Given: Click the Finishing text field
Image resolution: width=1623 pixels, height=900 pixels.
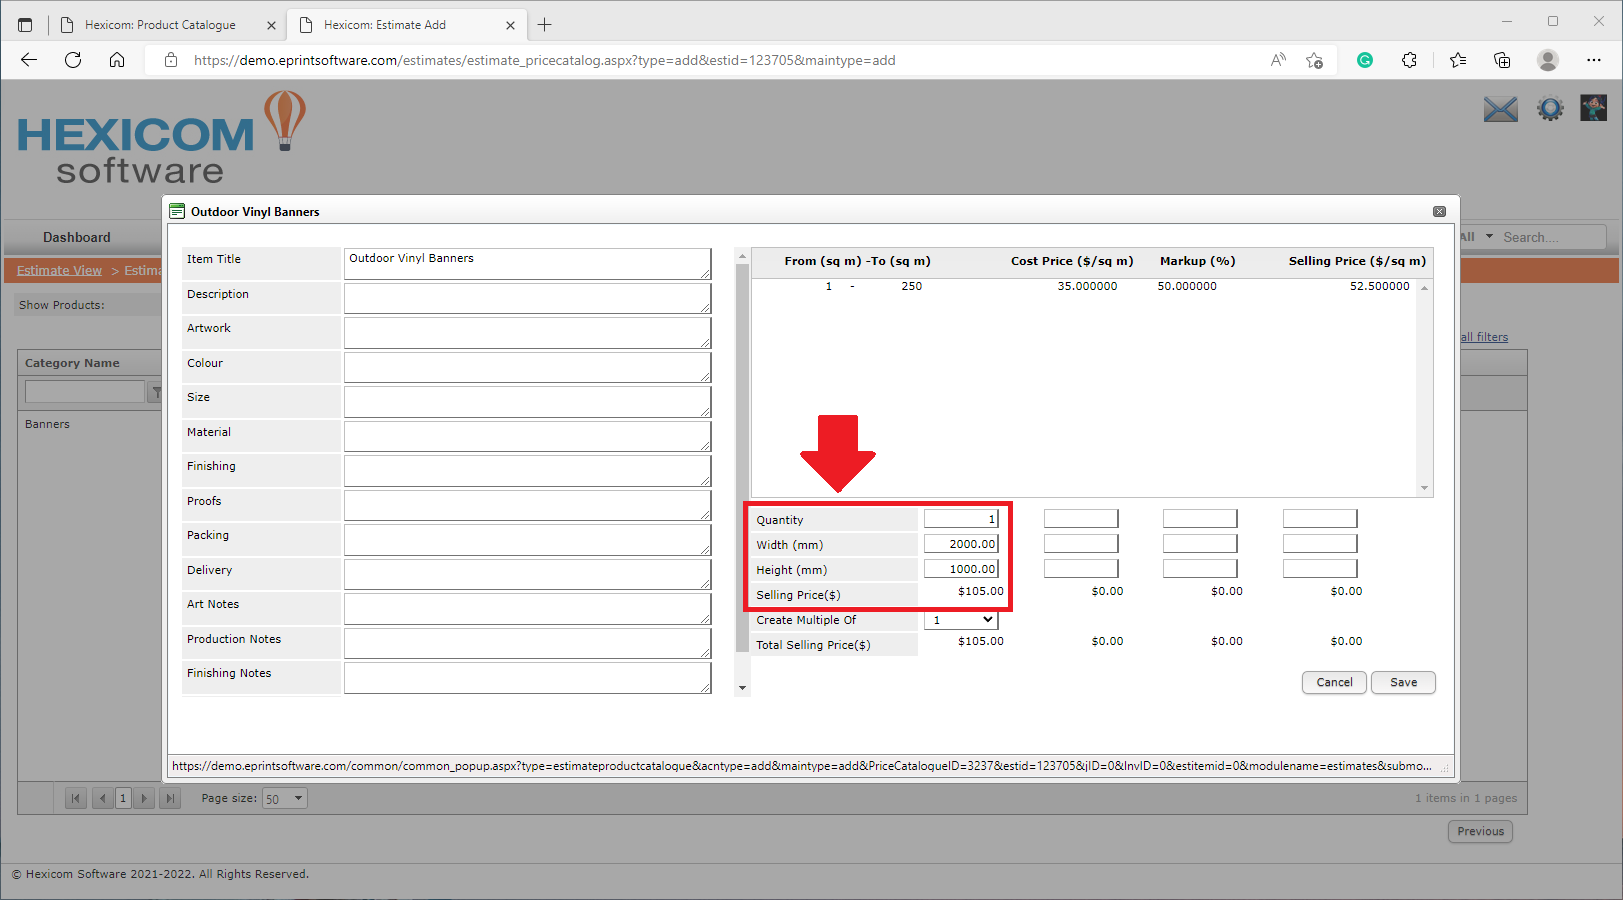Looking at the screenshot, I should 528,471.
